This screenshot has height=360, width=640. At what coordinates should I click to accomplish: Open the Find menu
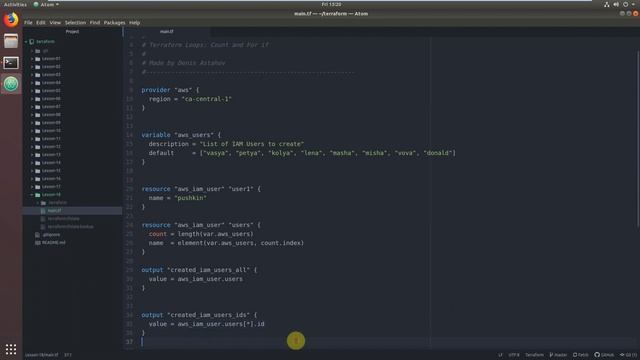pyautogui.click(x=95, y=23)
